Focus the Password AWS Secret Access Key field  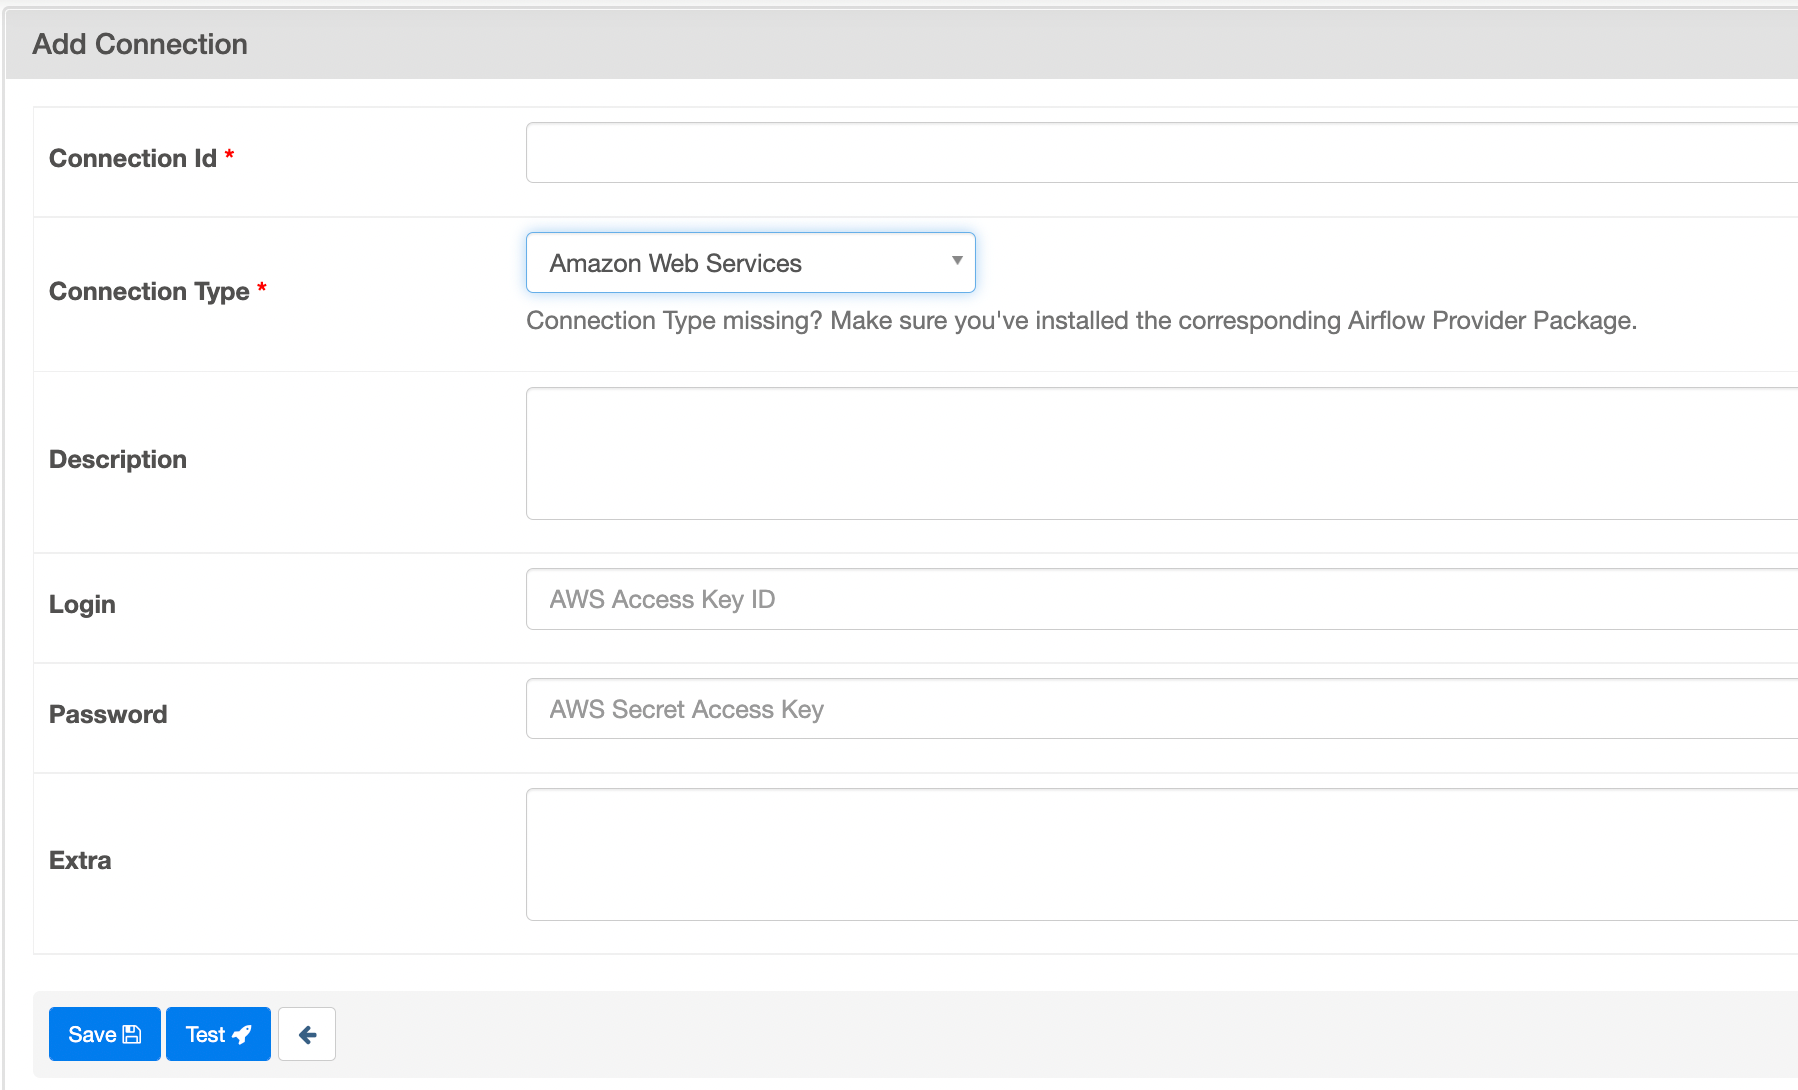point(1162,709)
